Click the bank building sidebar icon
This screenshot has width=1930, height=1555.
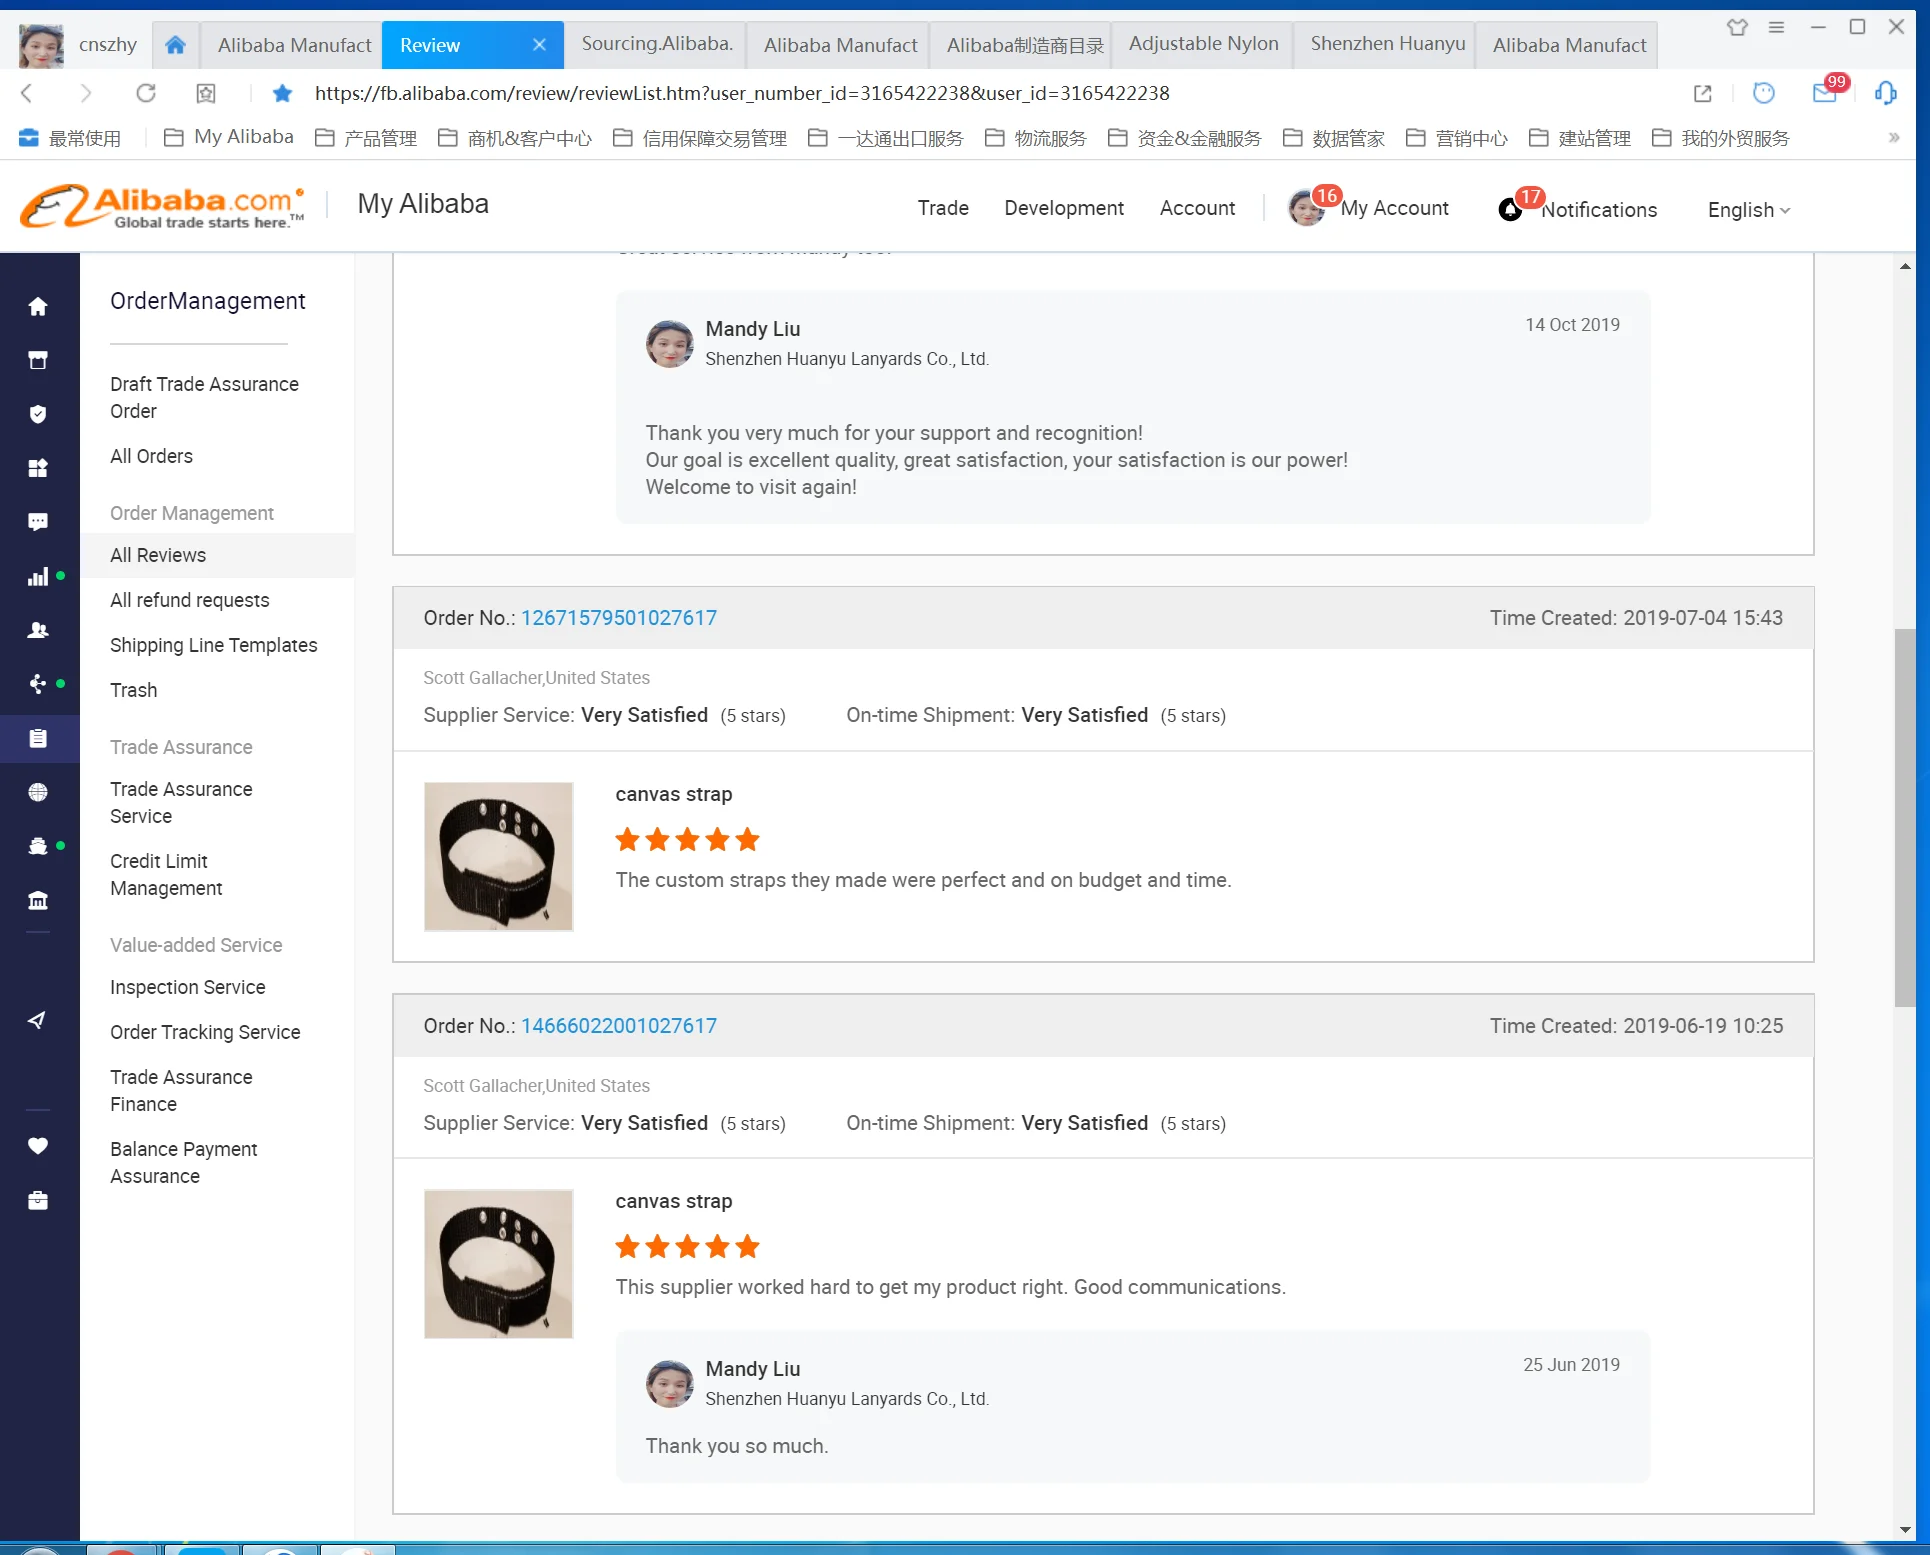[x=38, y=900]
